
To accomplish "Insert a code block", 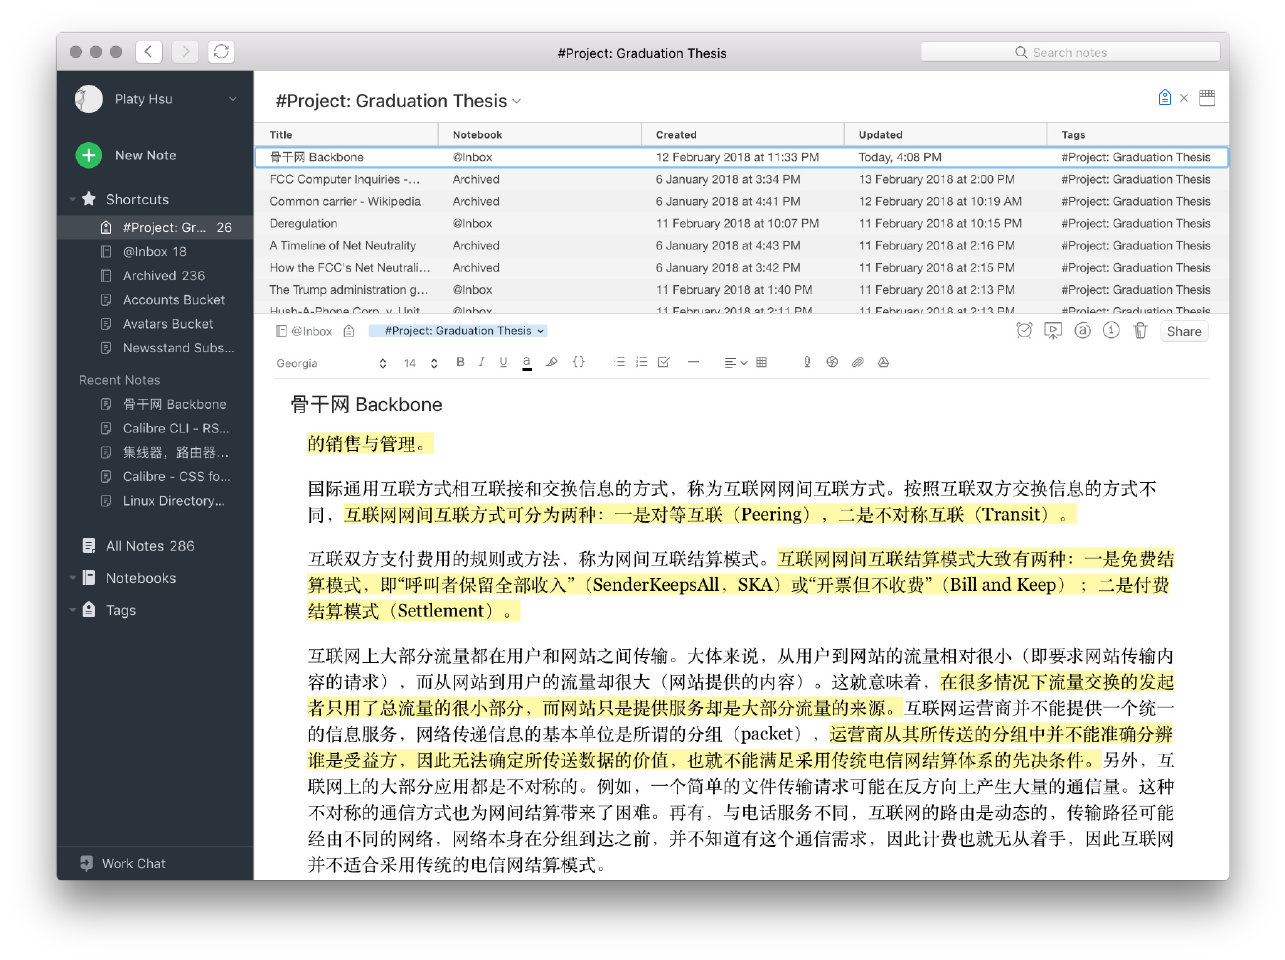I will point(578,363).
